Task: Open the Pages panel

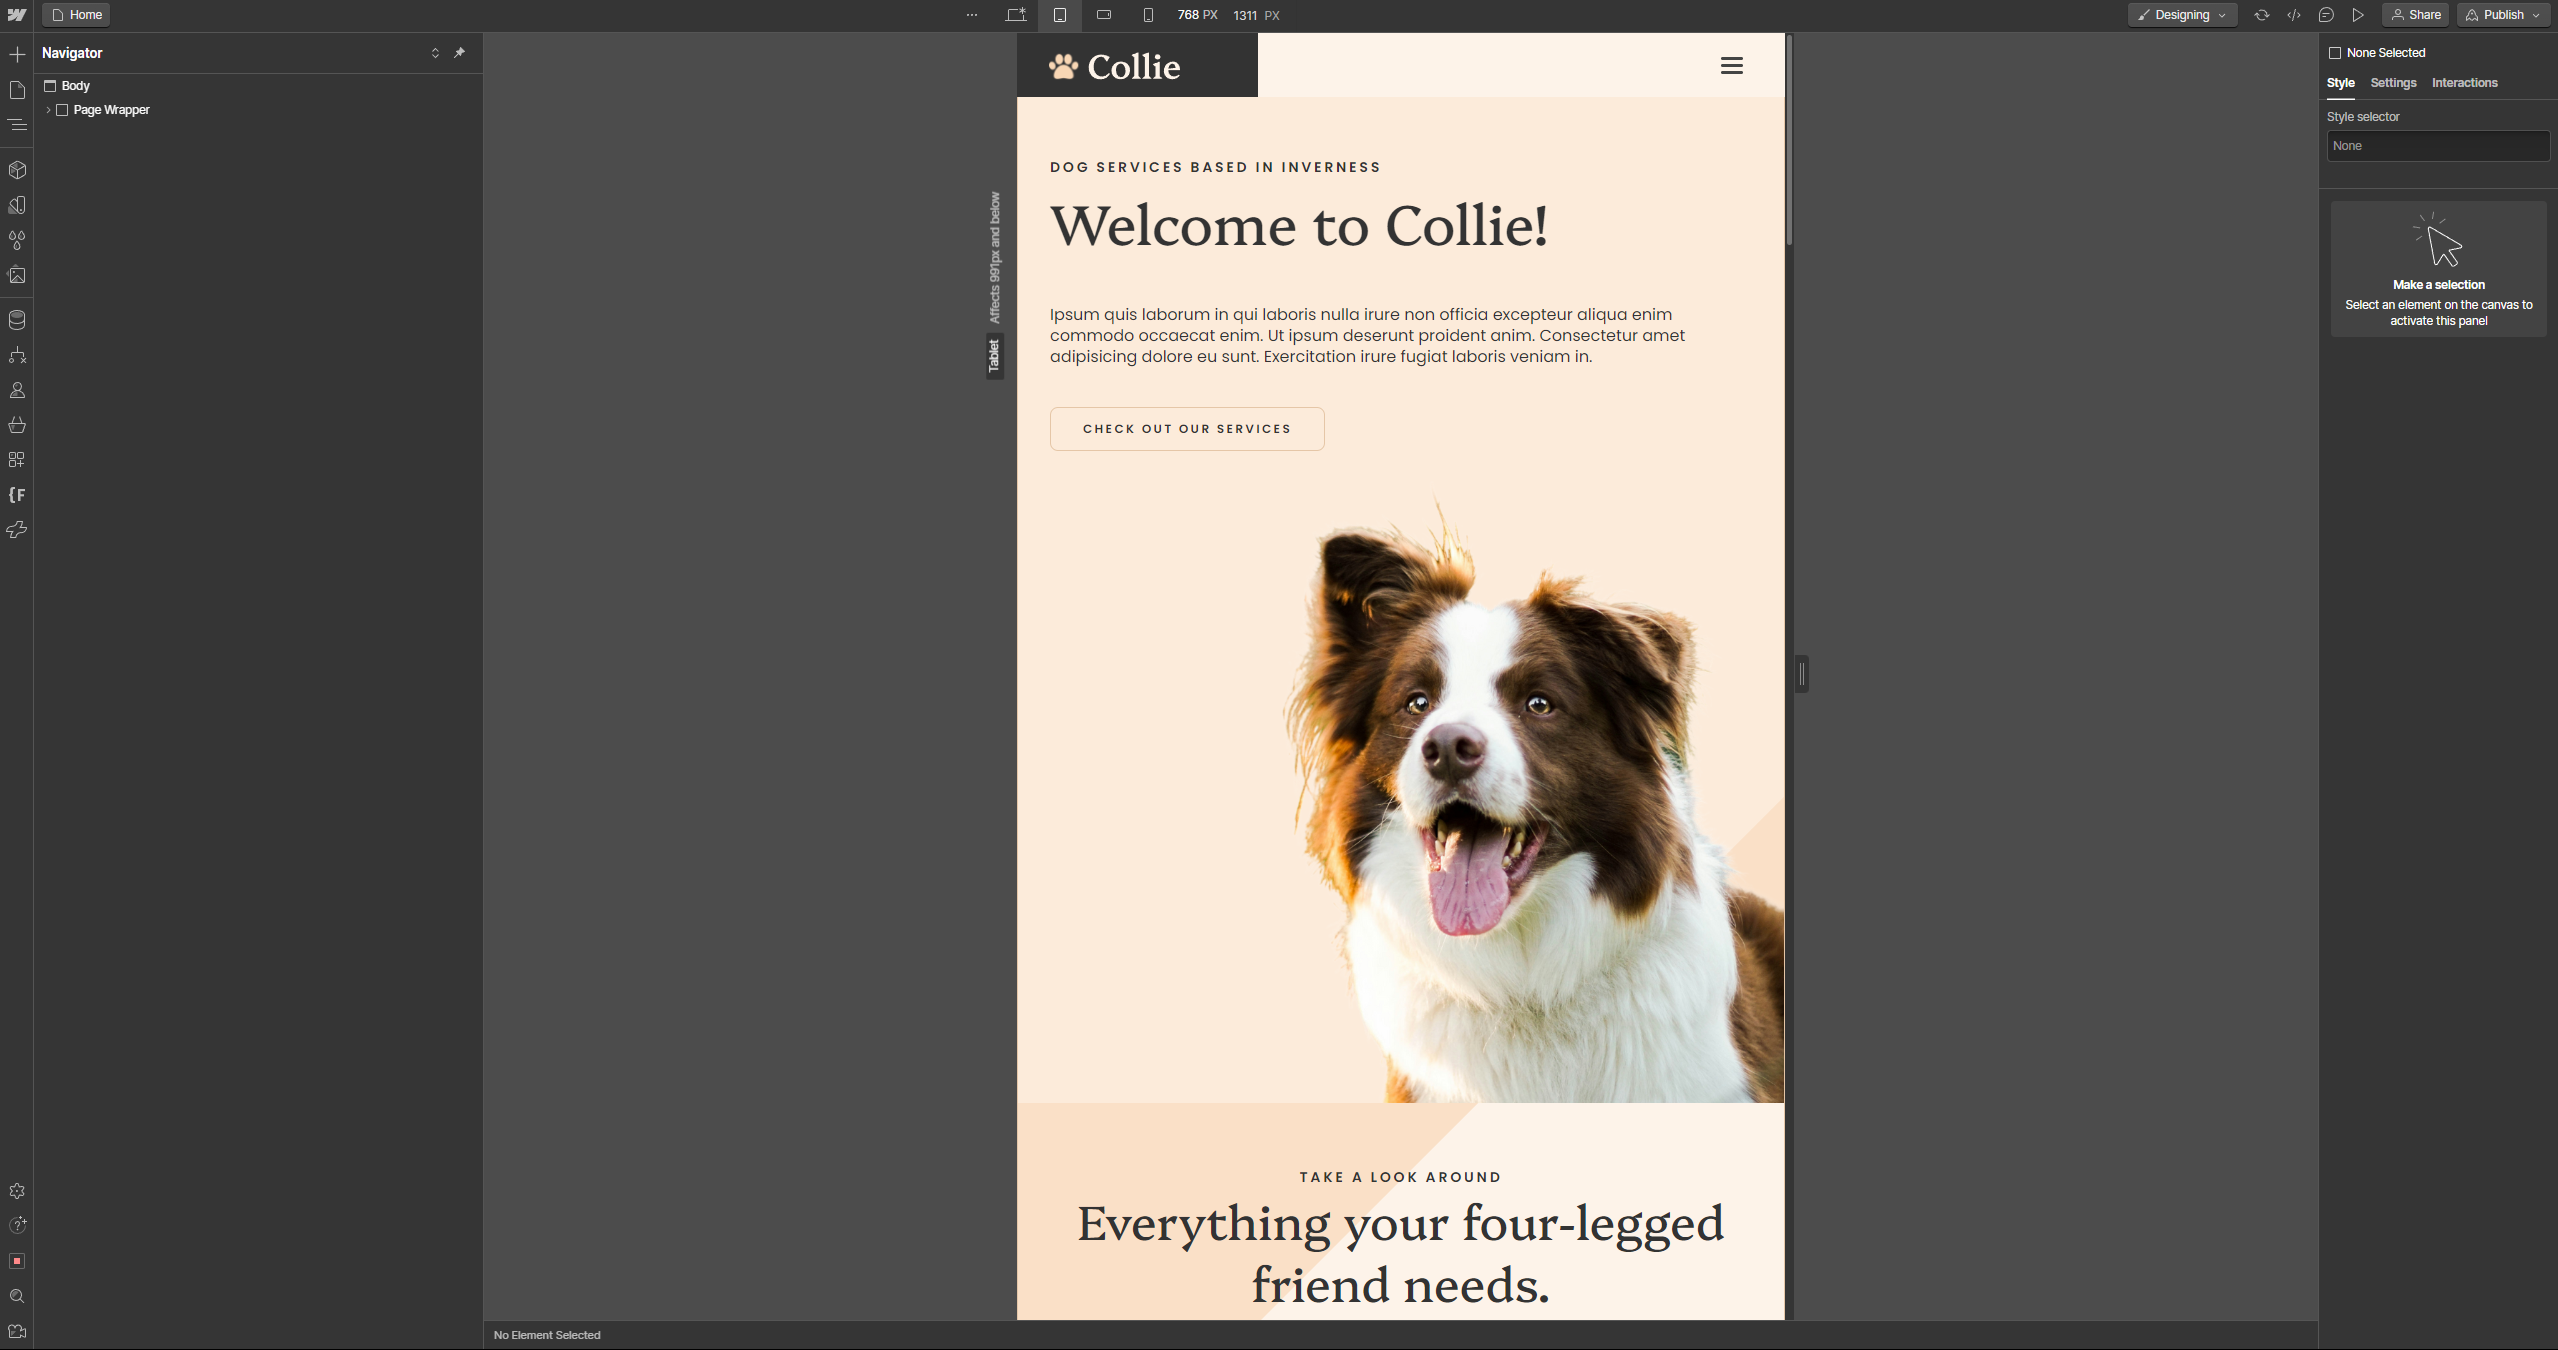Action: click(x=17, y=90)
